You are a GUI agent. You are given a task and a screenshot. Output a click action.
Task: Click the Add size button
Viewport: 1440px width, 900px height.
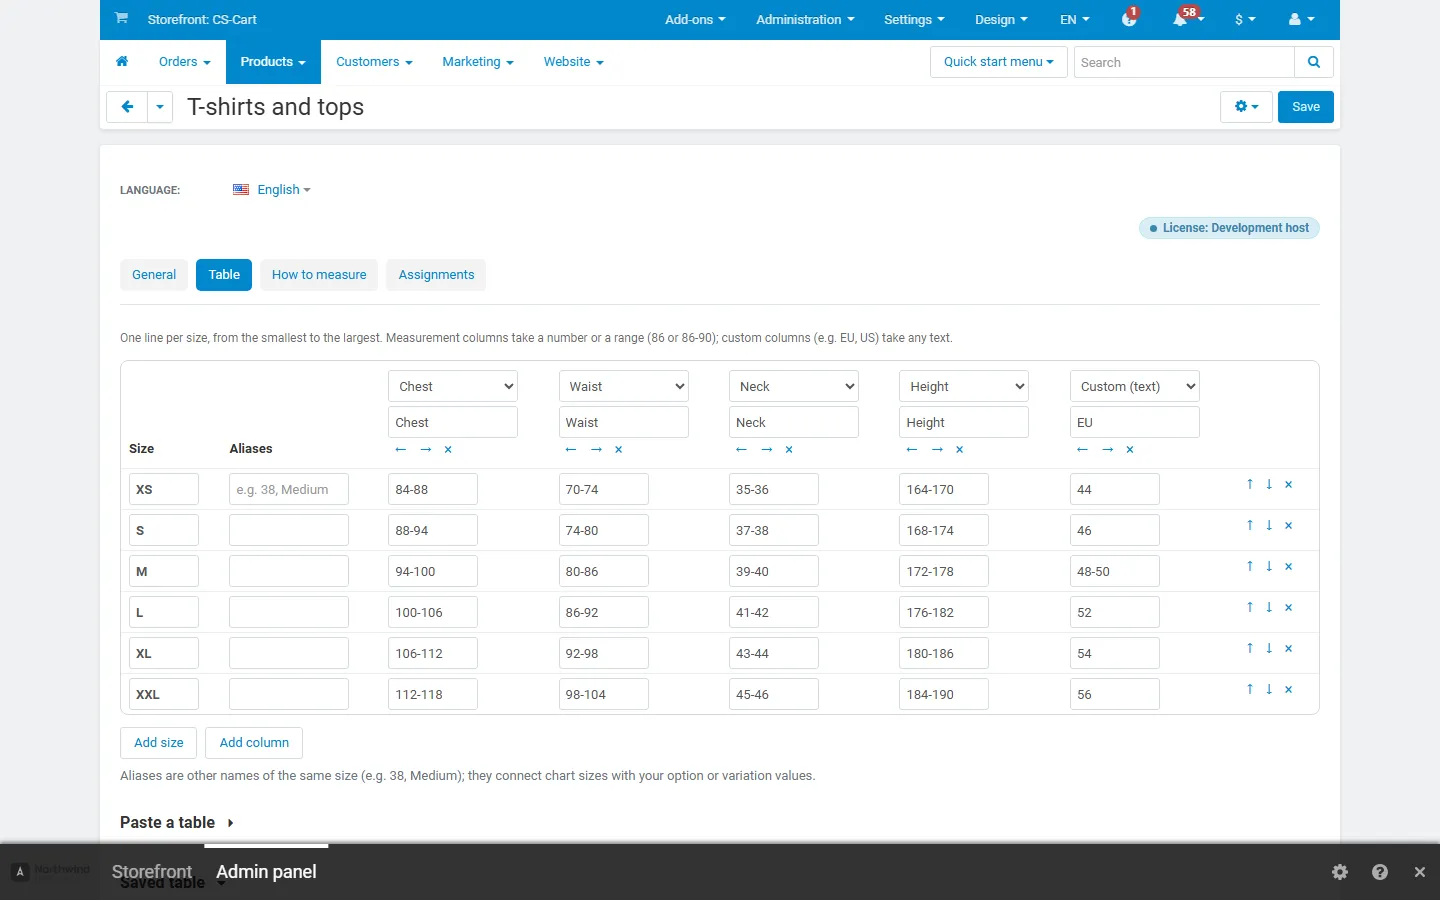(x=159, y=743)
